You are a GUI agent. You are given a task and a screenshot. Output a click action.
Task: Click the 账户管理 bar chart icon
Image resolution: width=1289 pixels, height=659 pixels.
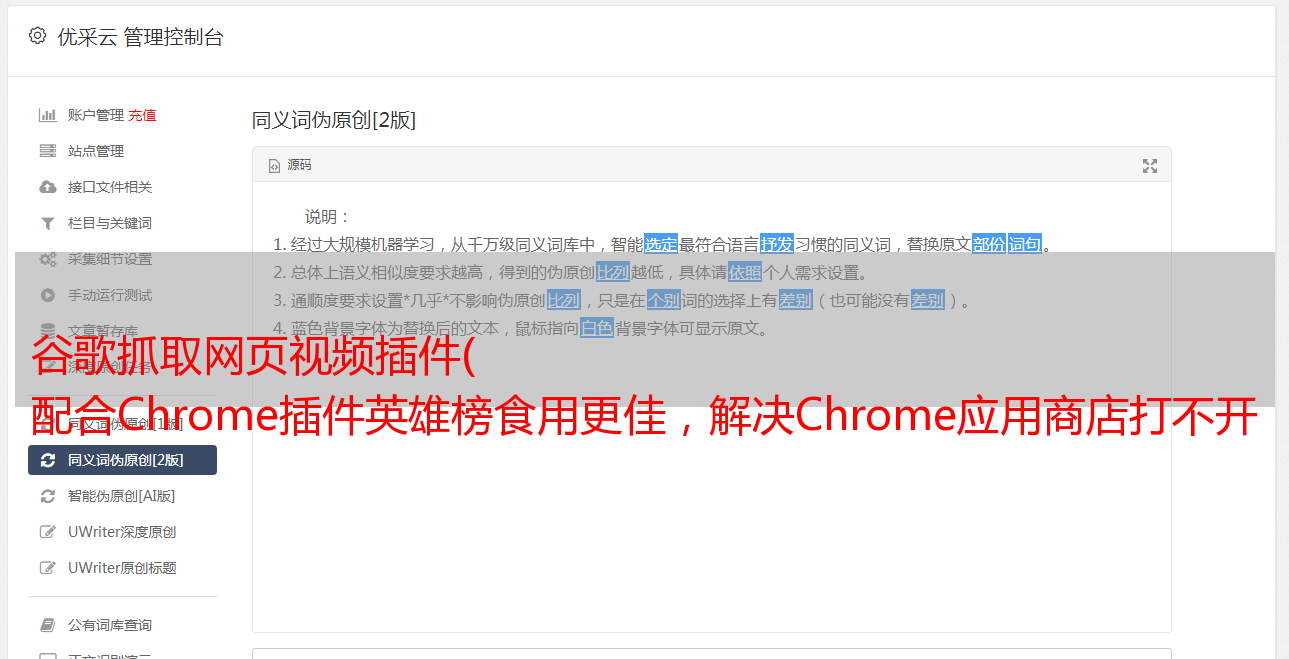tap(47, 115)
